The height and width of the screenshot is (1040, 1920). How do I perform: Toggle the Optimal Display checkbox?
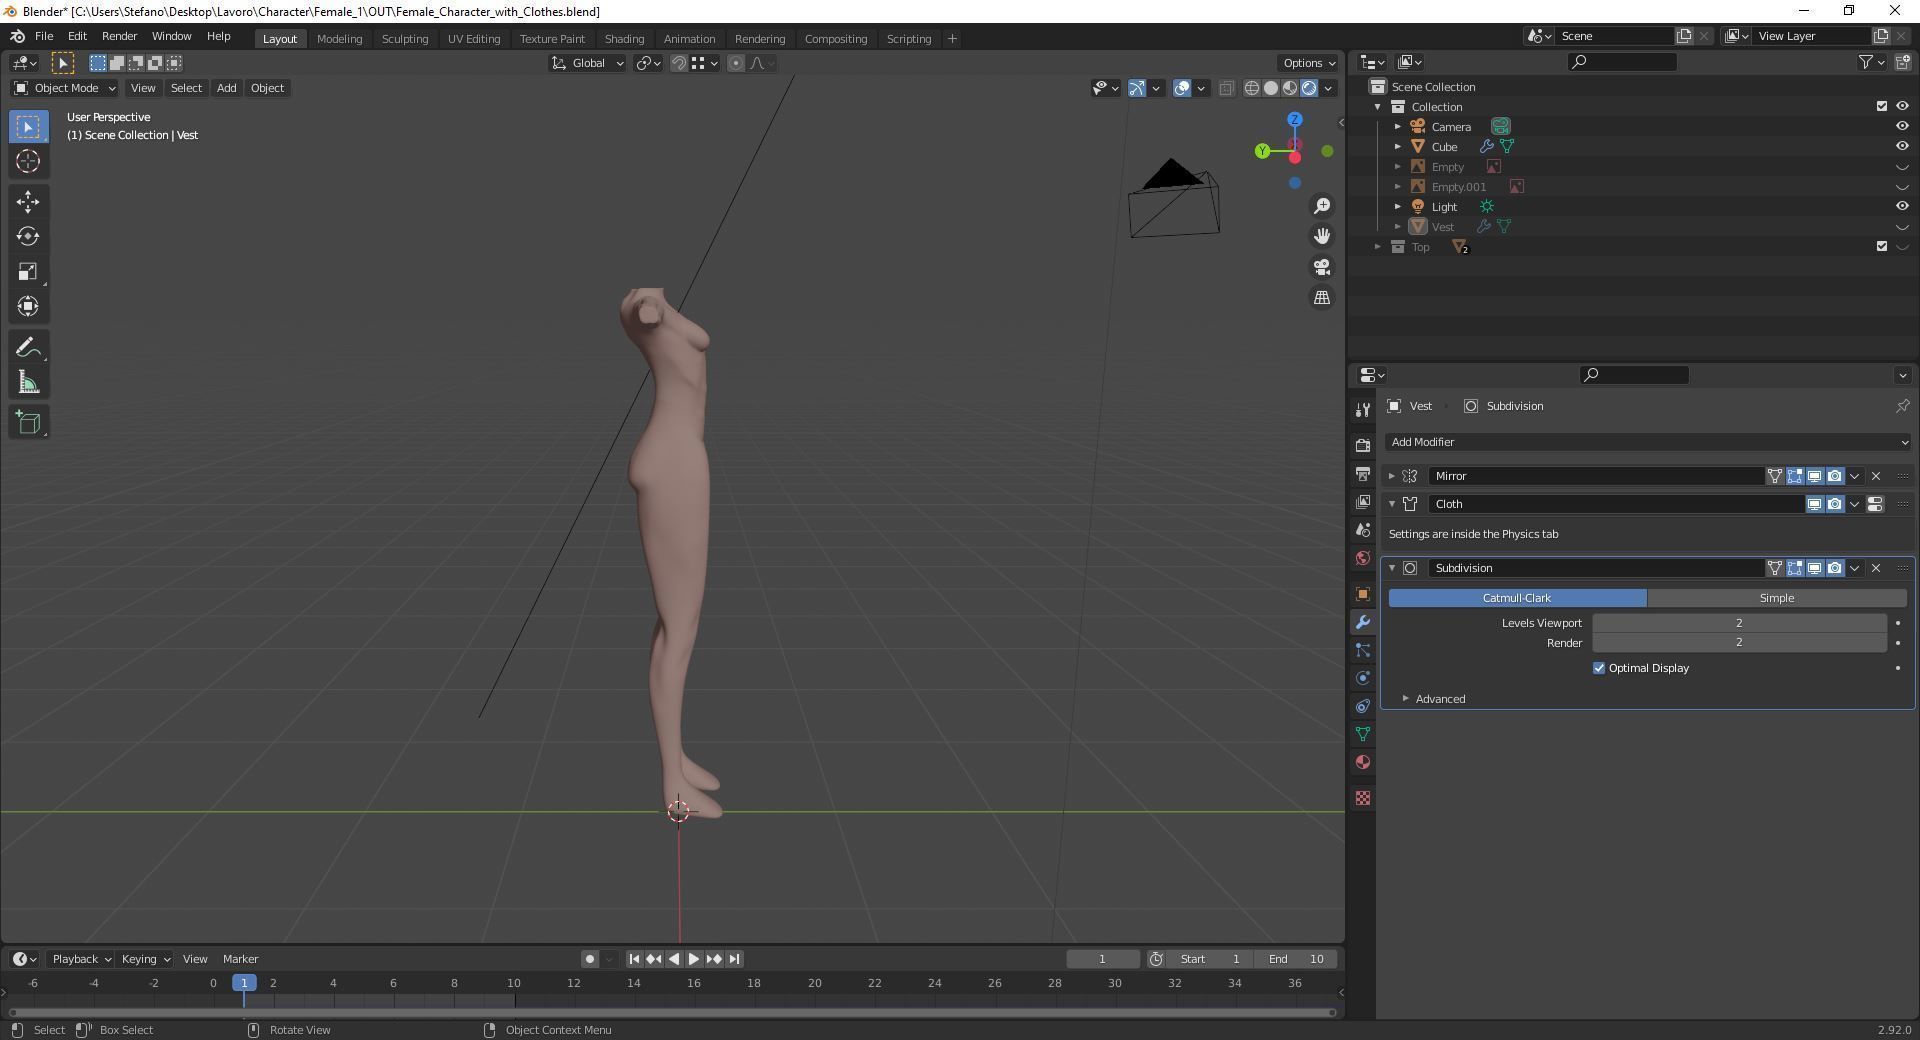tap(1599, 668)
